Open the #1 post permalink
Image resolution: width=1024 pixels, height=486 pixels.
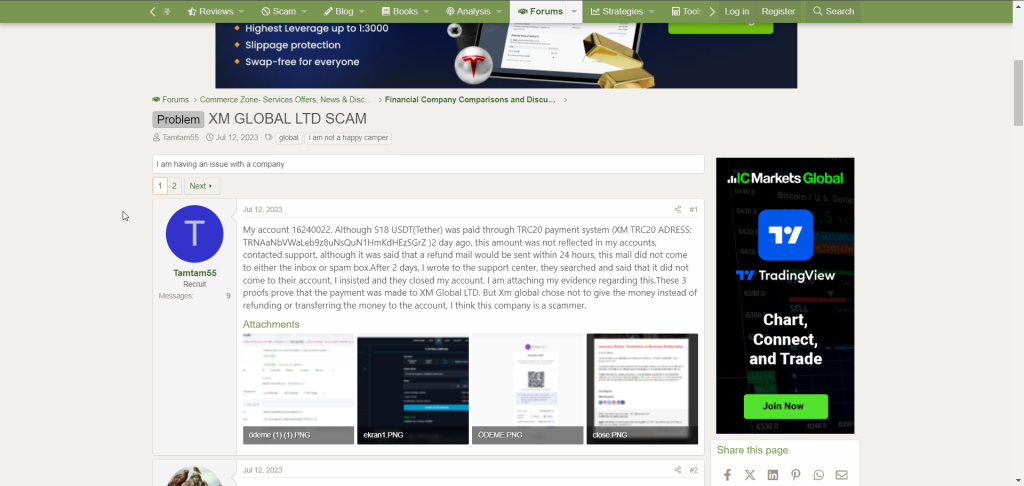coord(694,210)
